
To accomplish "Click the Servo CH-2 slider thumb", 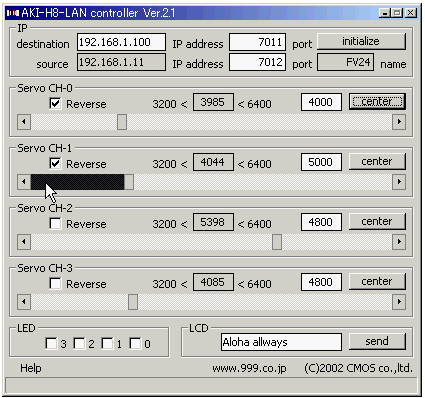I will (x=277, y=242).
